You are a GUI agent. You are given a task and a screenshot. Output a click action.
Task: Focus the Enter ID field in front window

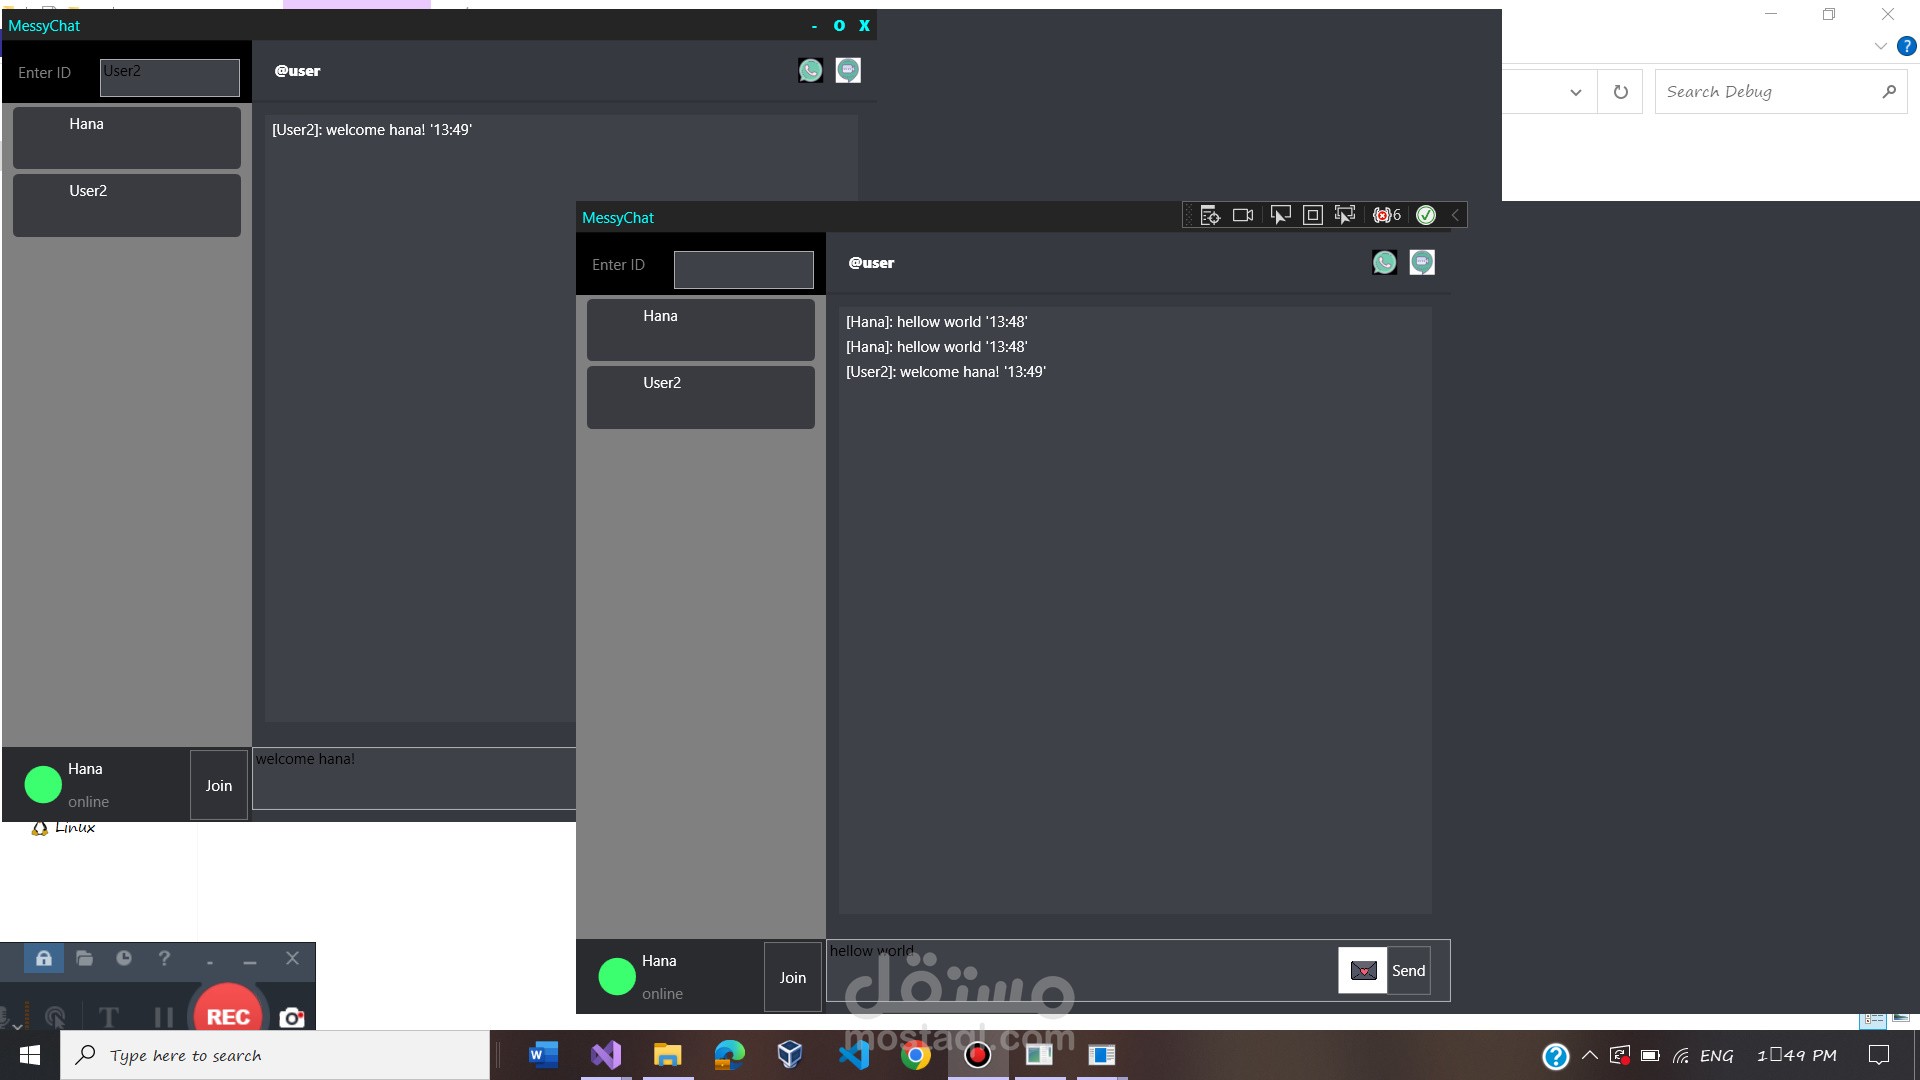(743, 270)
